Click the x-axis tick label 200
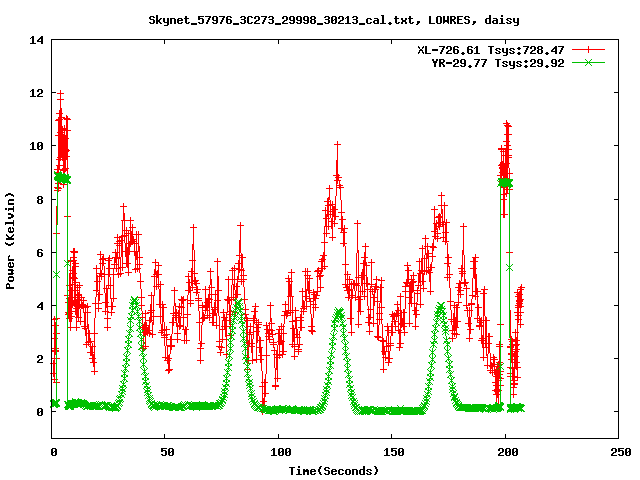This screenshot has height=480, width=640. (507, 452)
